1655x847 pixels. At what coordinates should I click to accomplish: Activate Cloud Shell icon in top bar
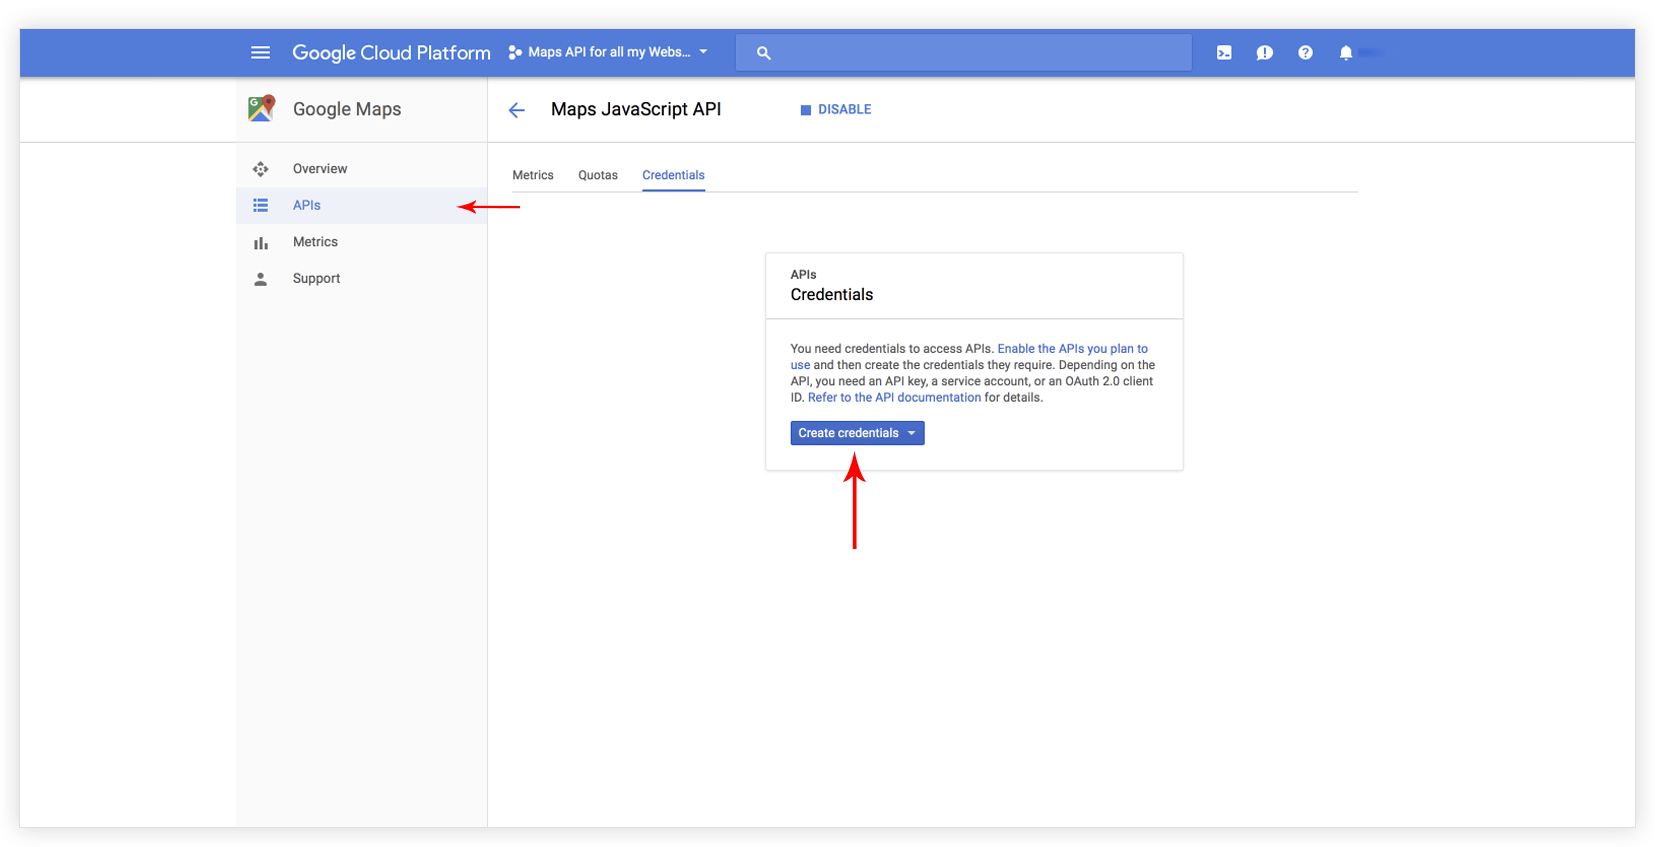coord(1224,53)
